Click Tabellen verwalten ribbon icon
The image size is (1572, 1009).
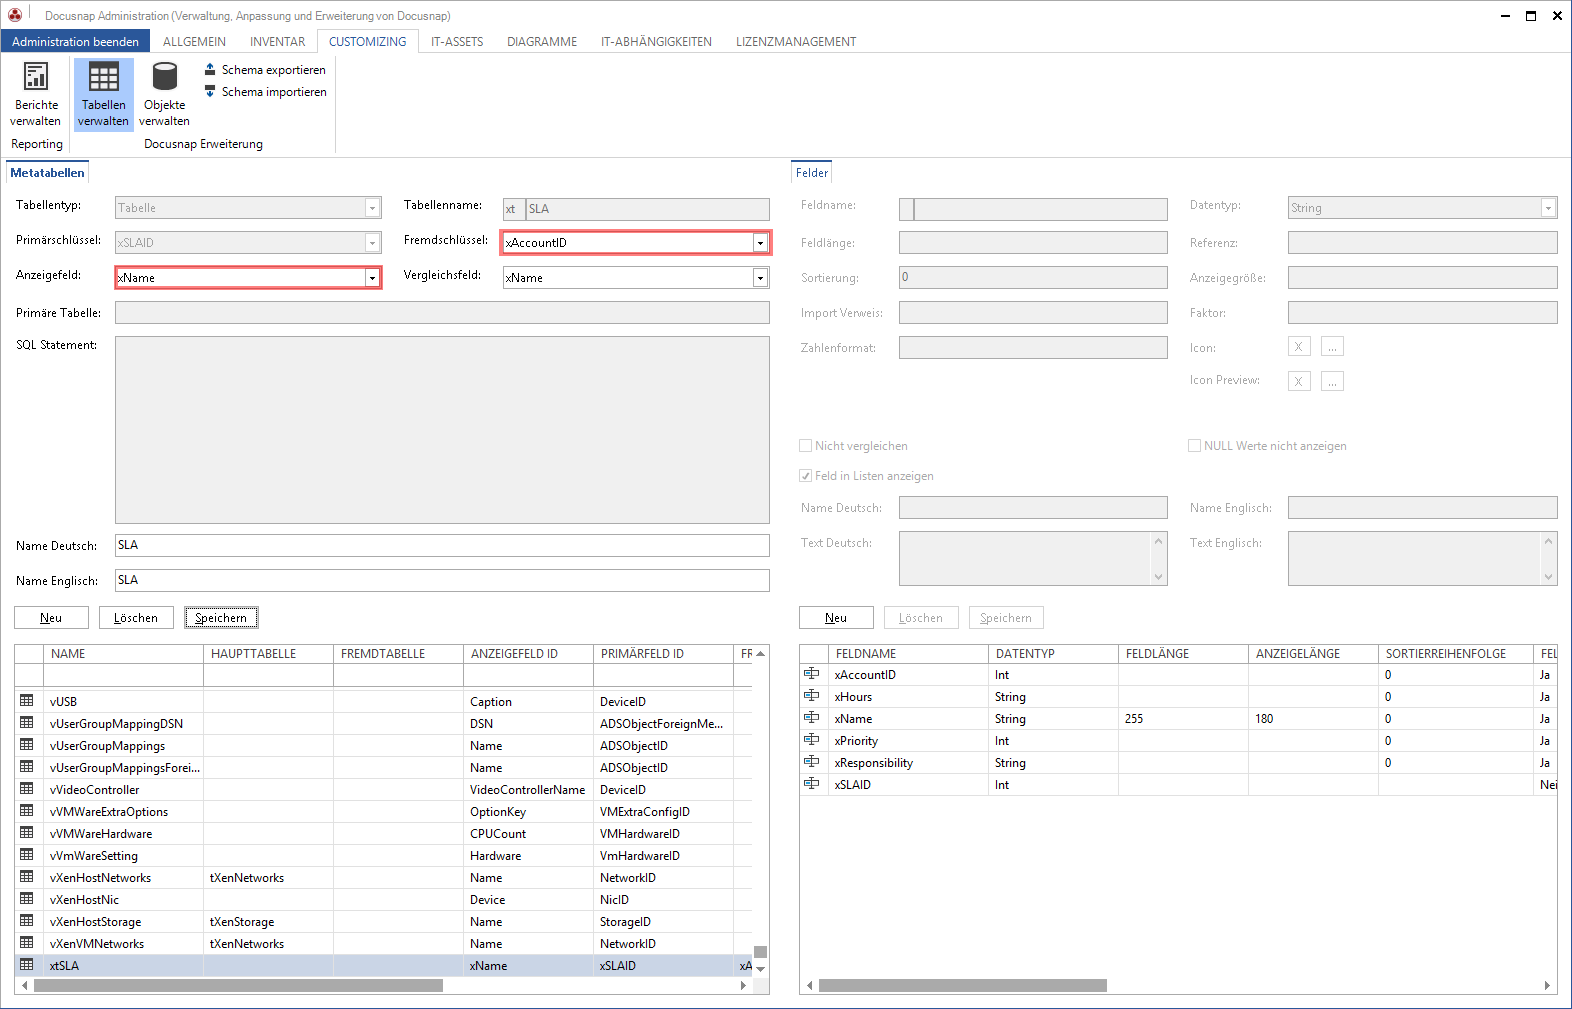[x=104, y=77]
